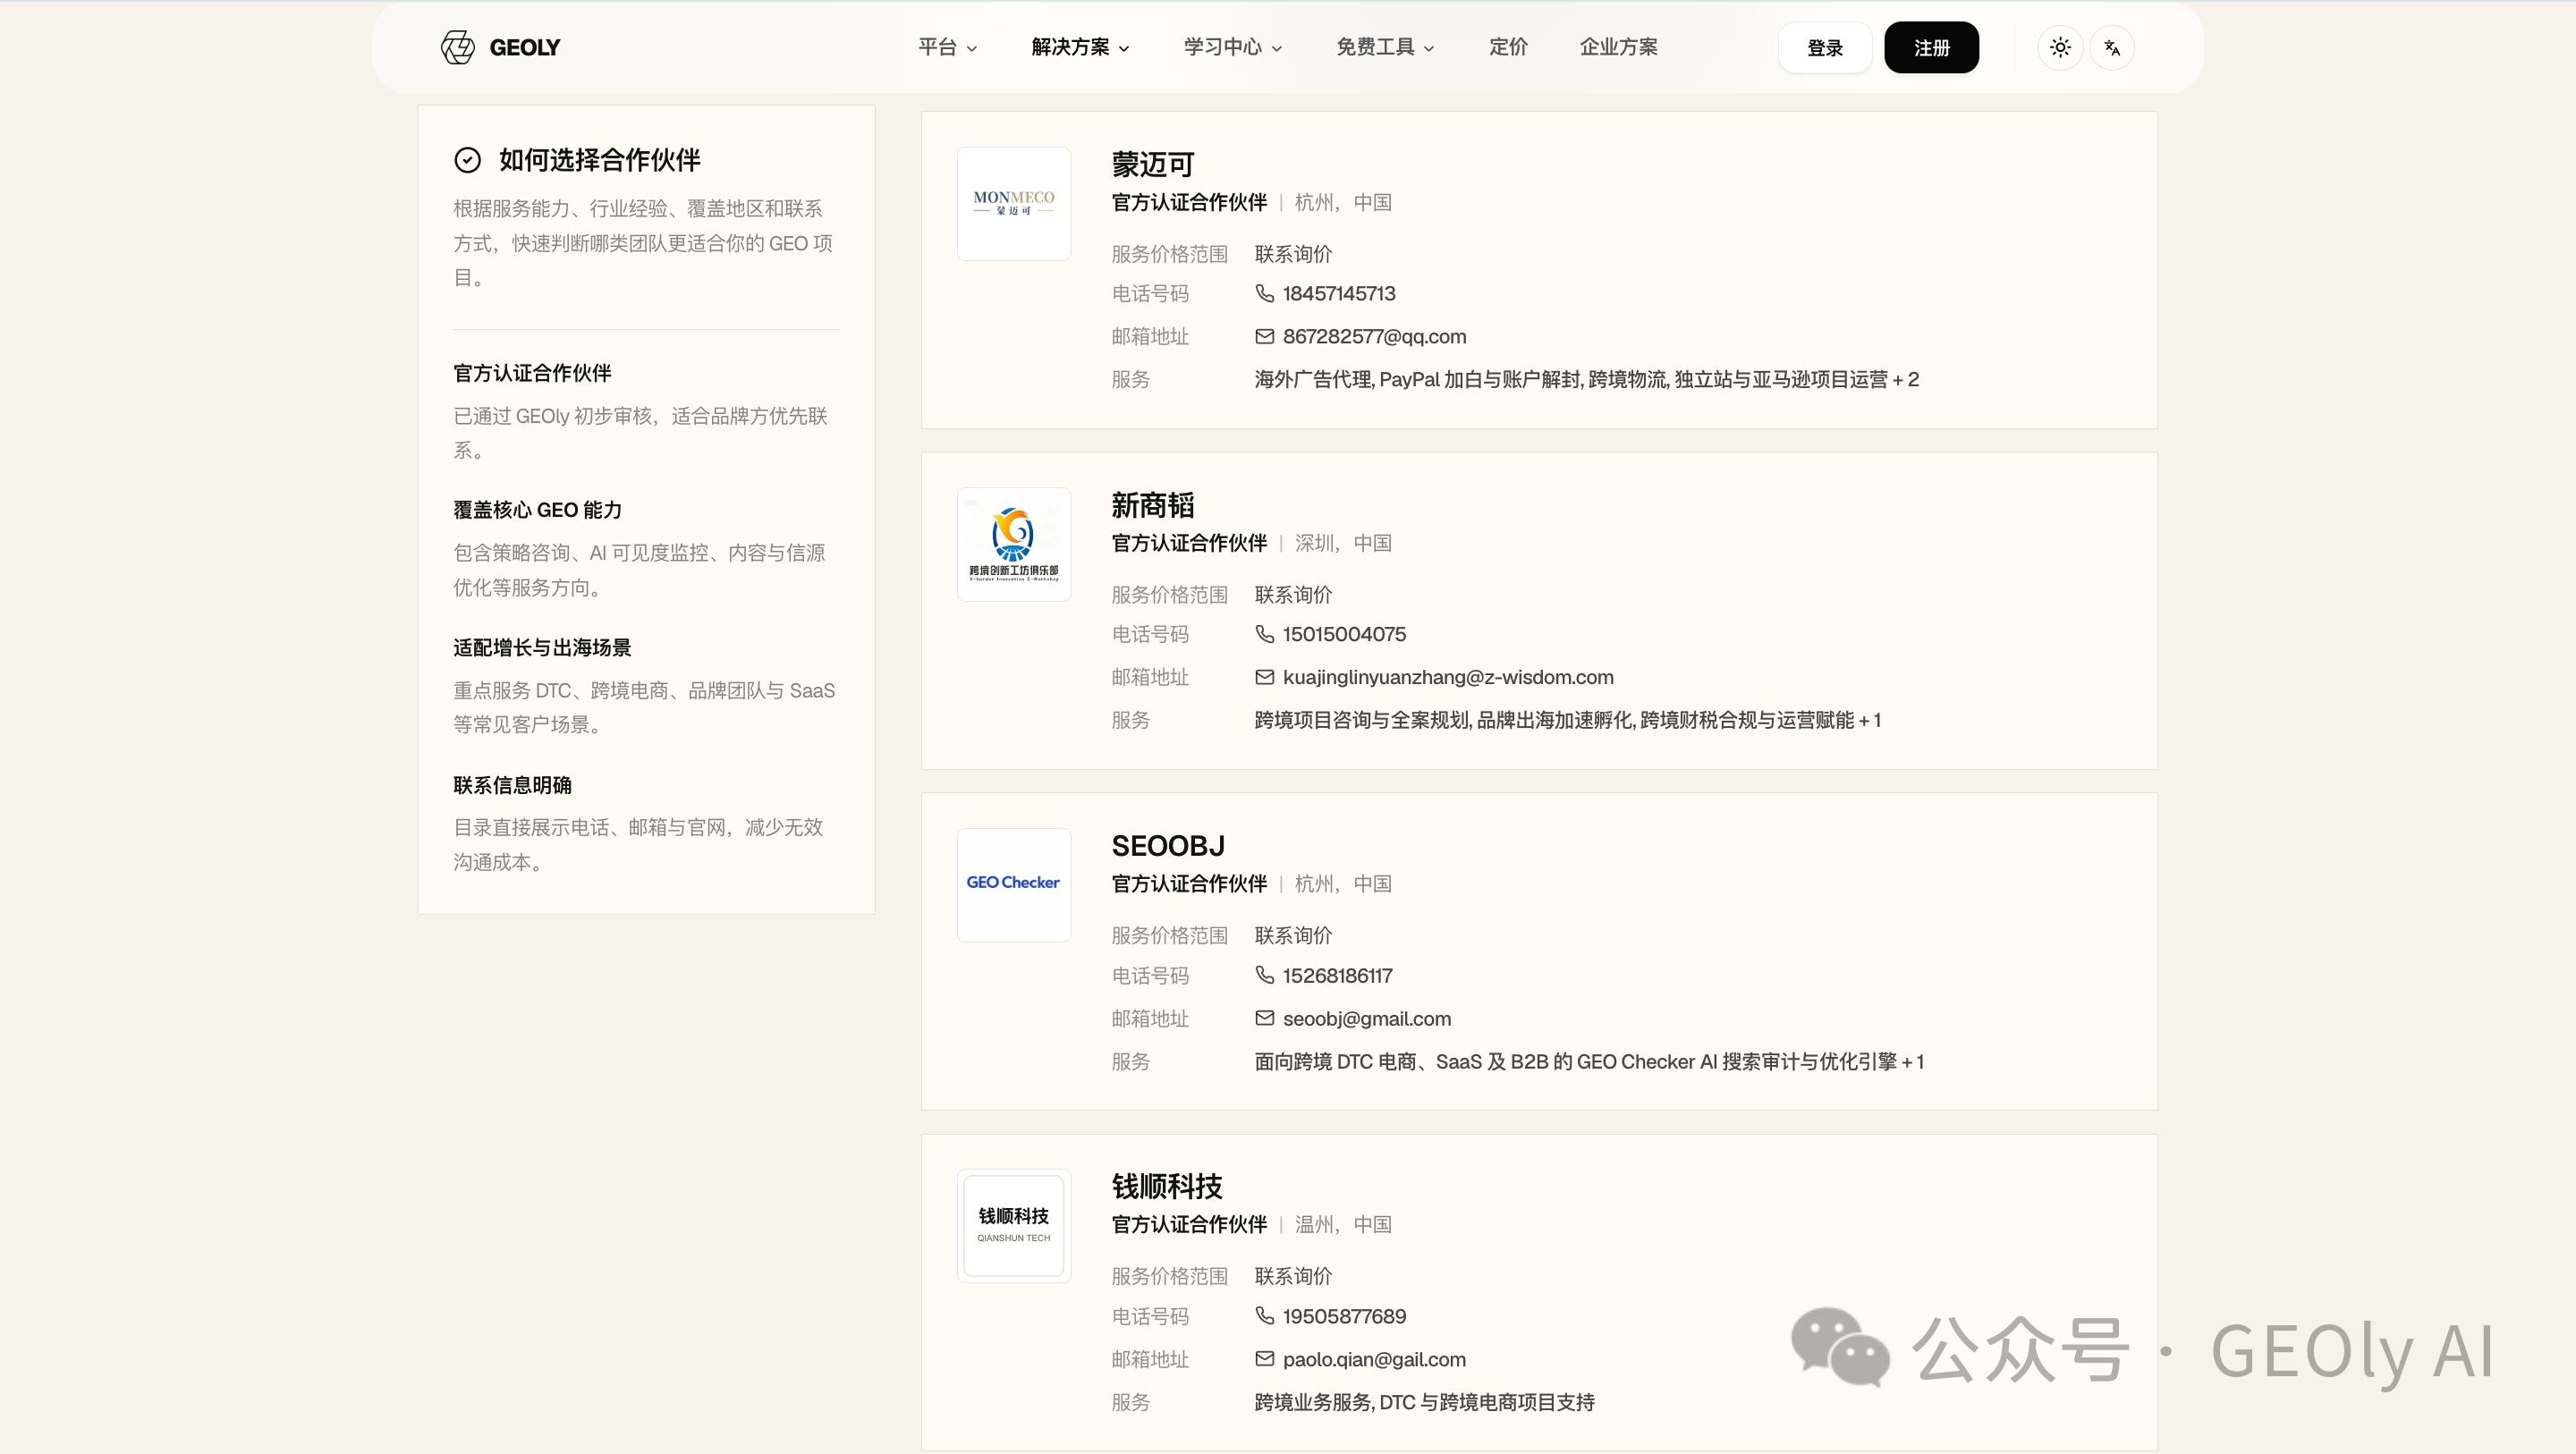Open the MONMECO logo thumbnail

pos(1014,204)
